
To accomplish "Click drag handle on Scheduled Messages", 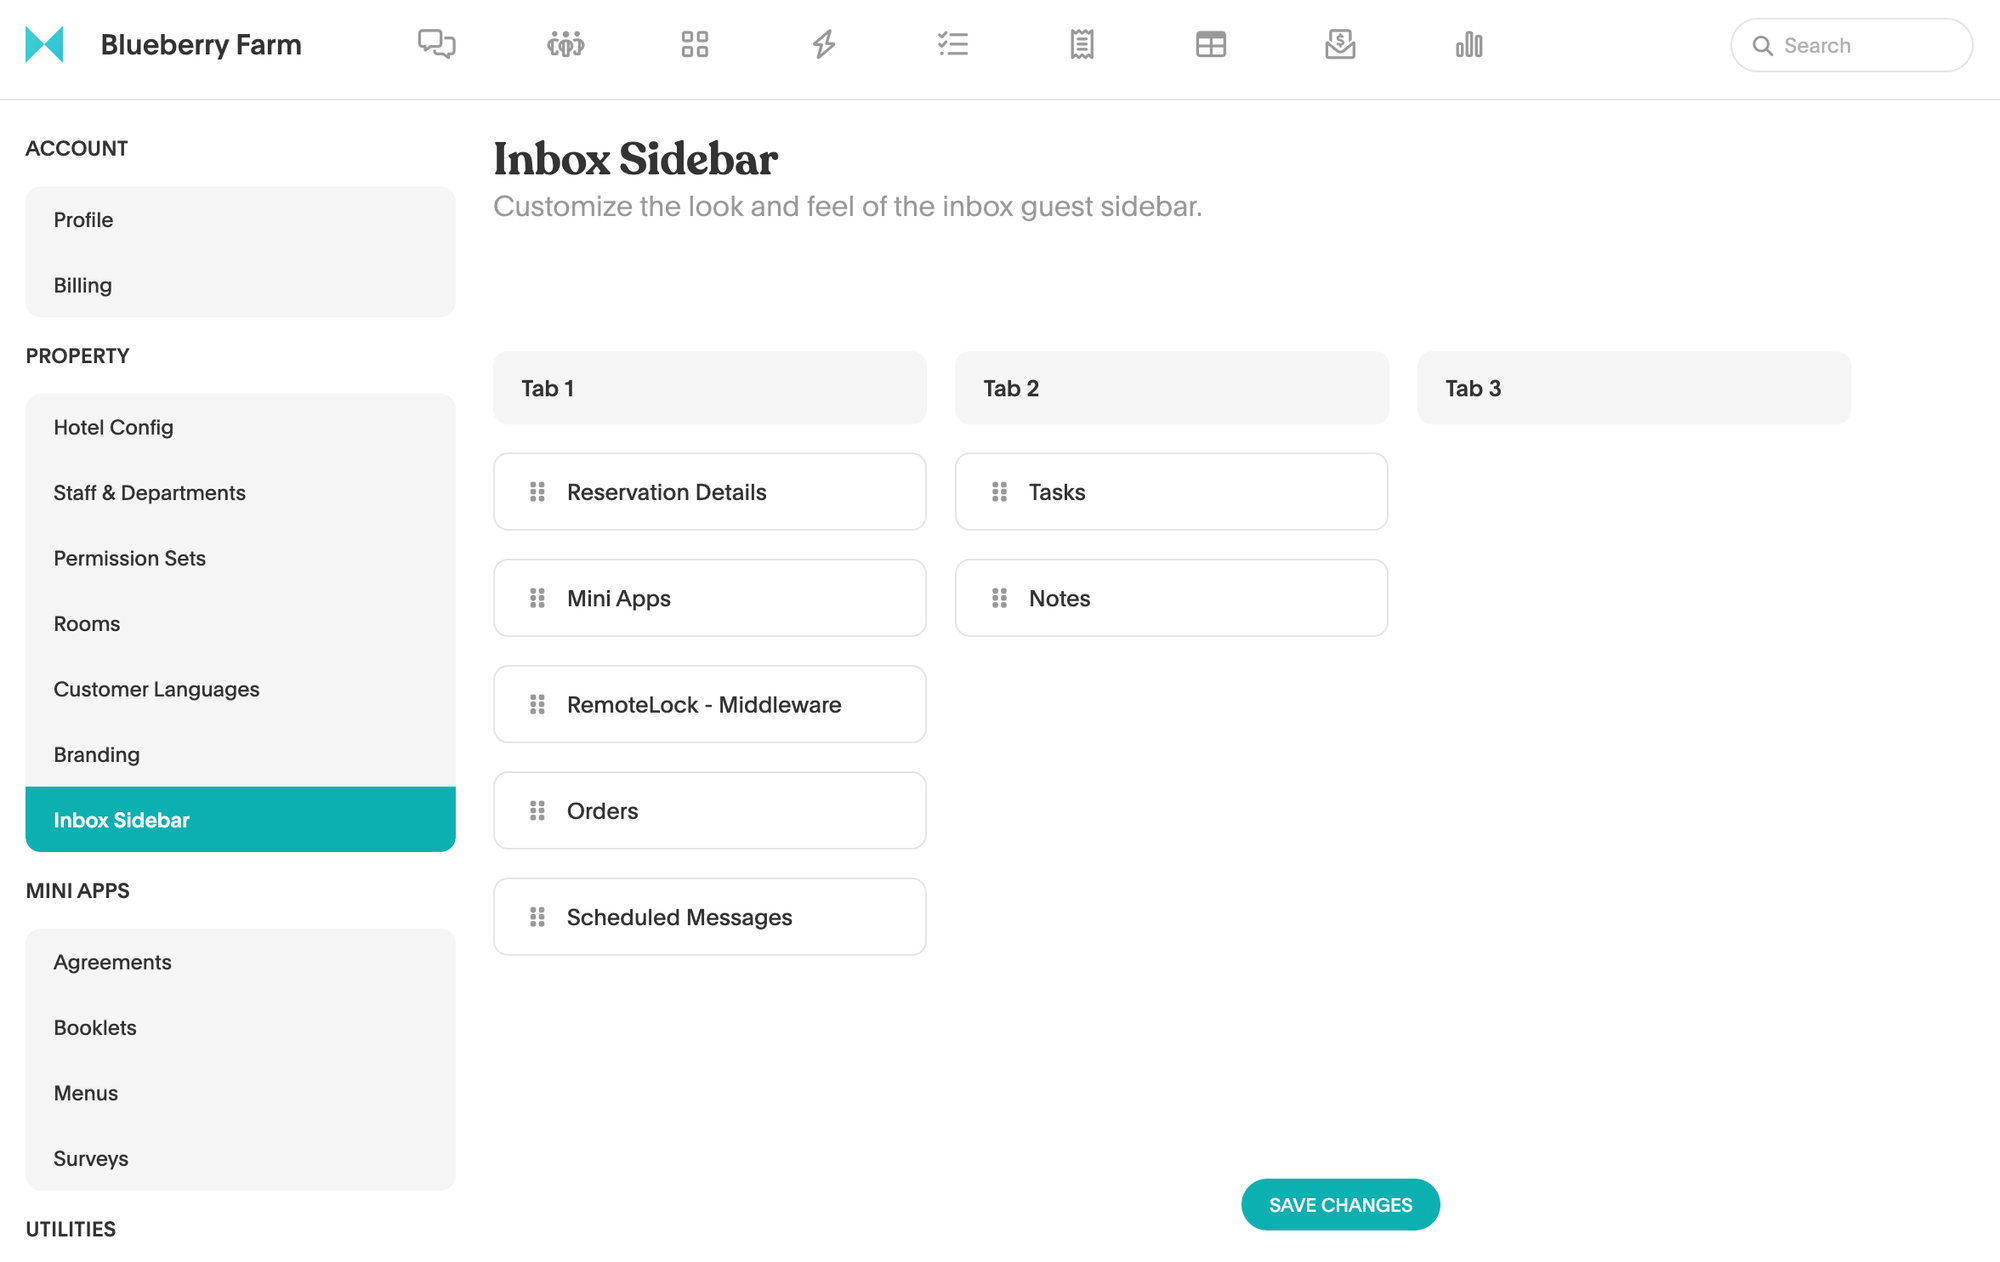I will (538, 916).
